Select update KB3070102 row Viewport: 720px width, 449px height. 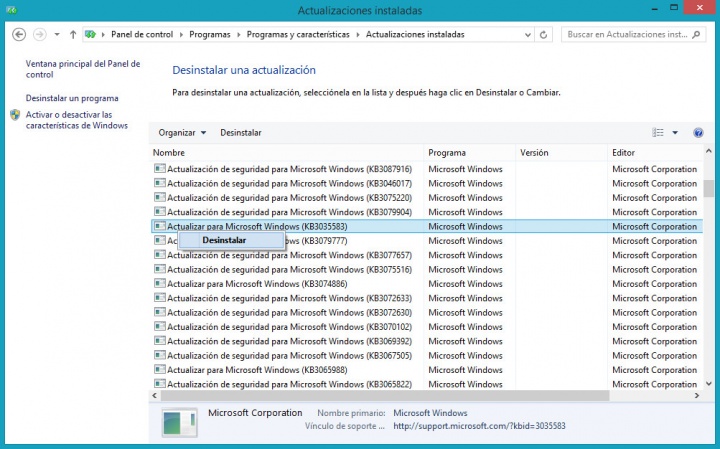pos(427,327)
